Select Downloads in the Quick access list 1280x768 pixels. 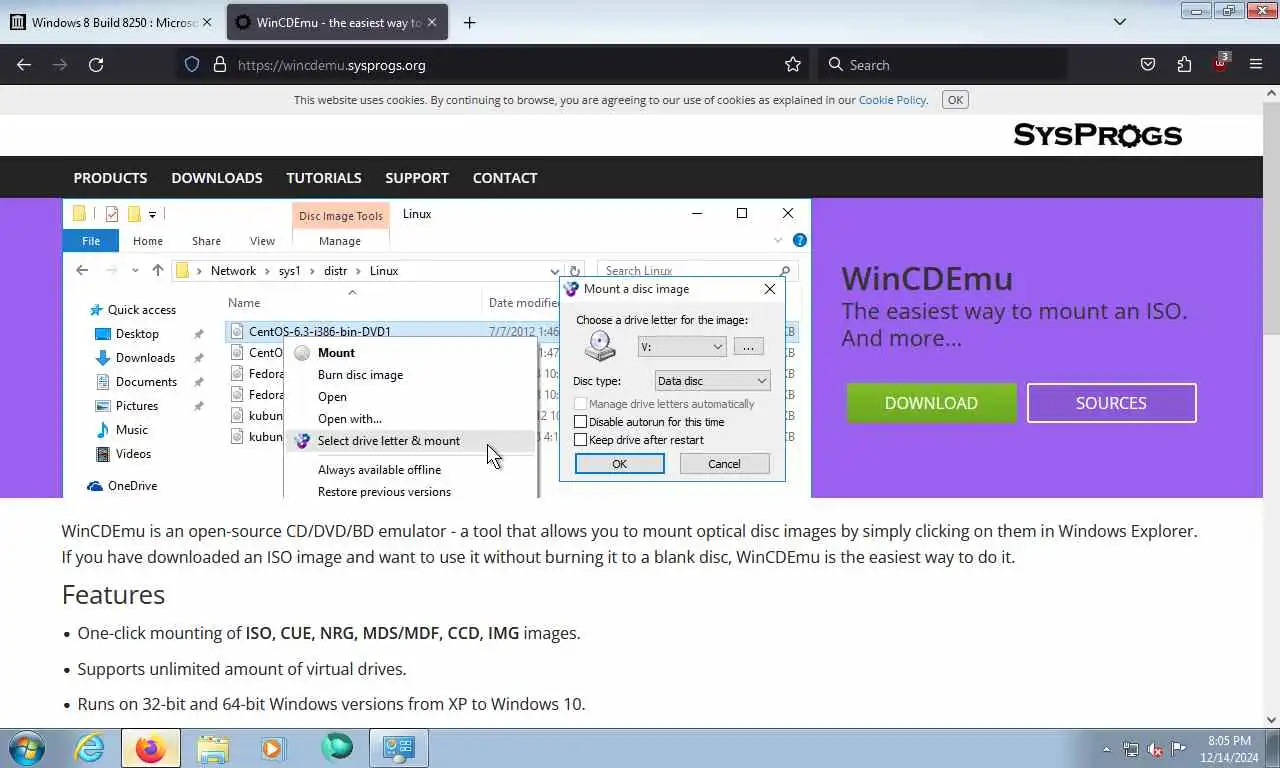[145, 358]
